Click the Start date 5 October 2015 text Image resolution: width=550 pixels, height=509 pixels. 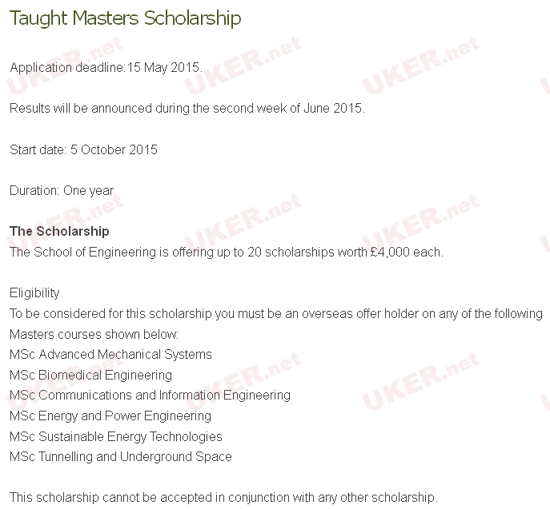[x=83, y=150]
